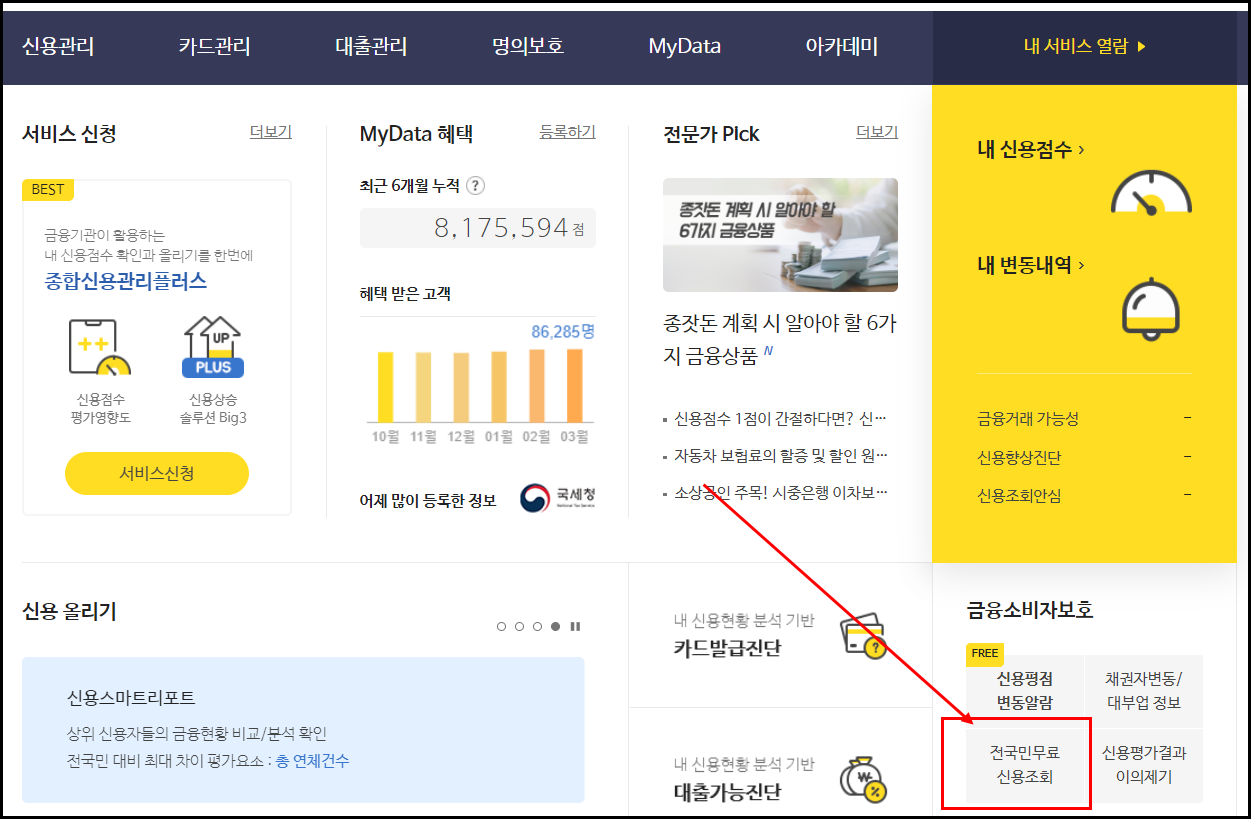Open 대출가능진단 service
The width and height of the screenshot is (1251, 819).
tap(727, 792)
